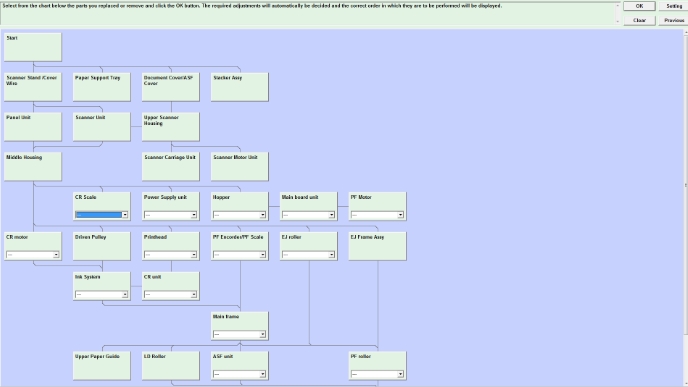688x387 pixels.
Task: Expand the Main board unit dropdown
Action: tap(308, 215)
